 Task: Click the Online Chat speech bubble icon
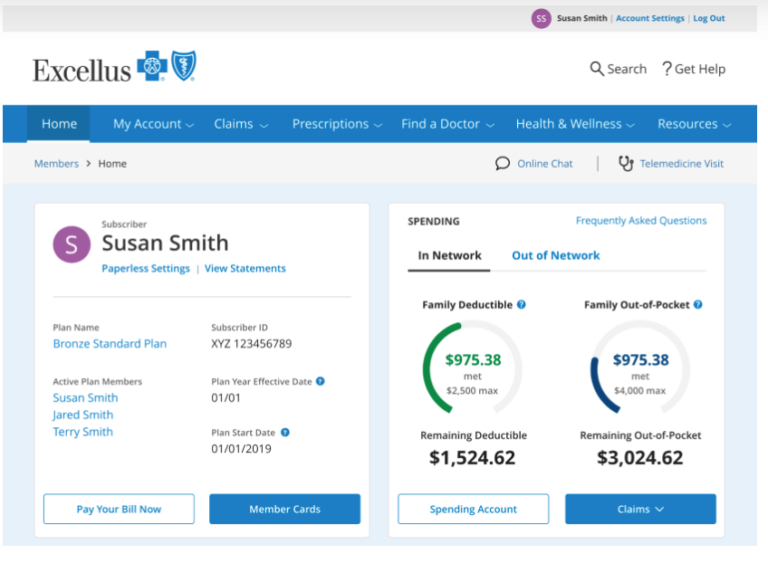(x=502, y=163)
